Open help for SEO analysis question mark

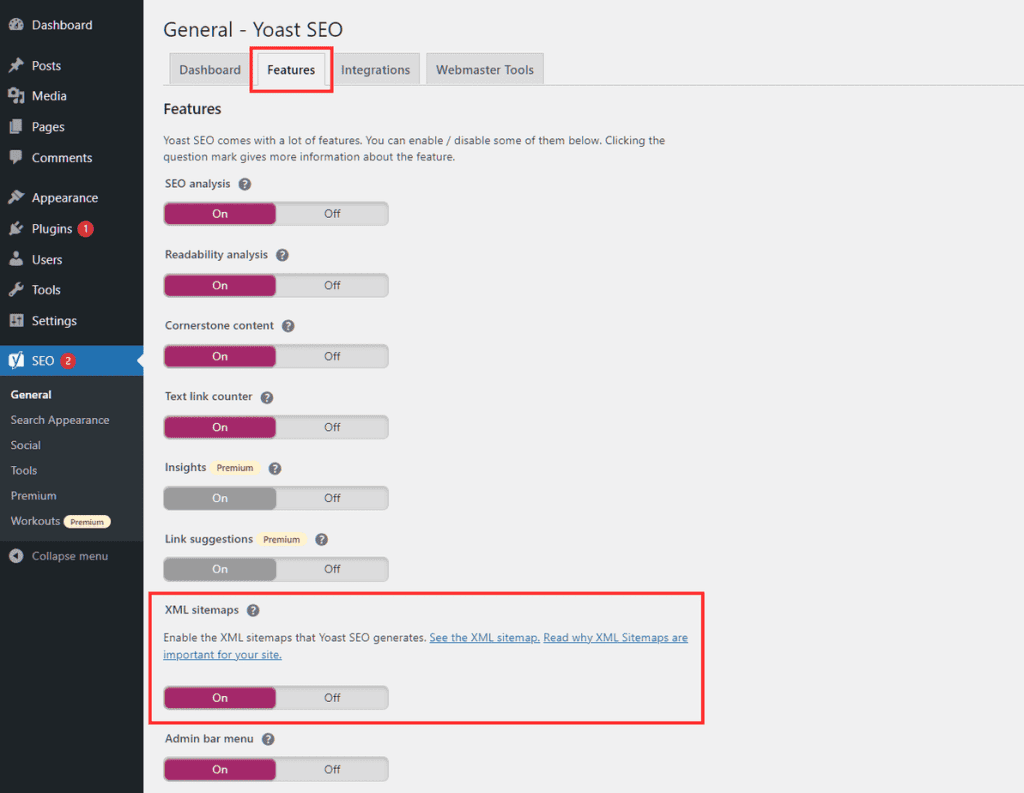point(245,184)
